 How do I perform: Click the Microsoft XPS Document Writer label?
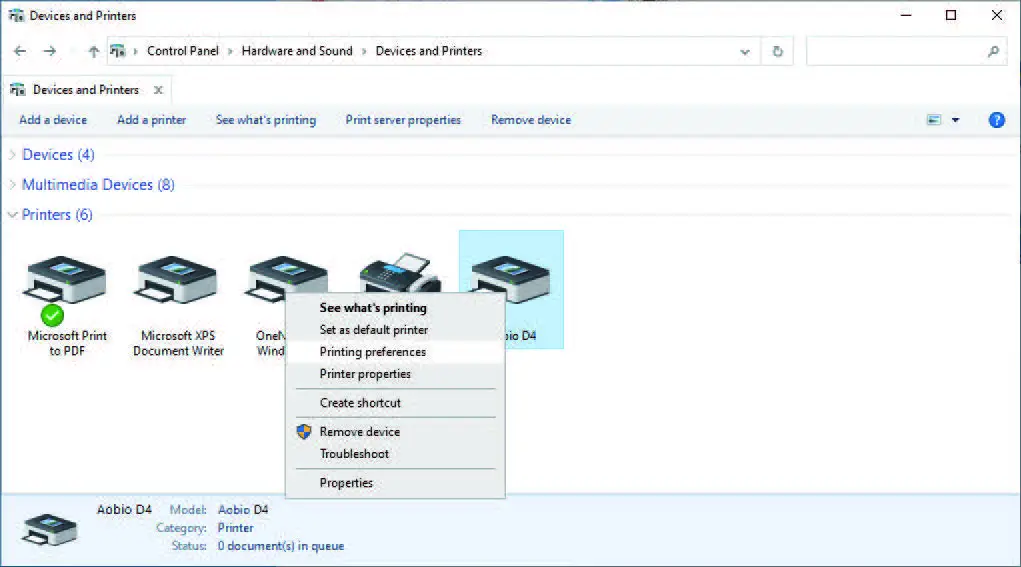(x=178, y=343)
